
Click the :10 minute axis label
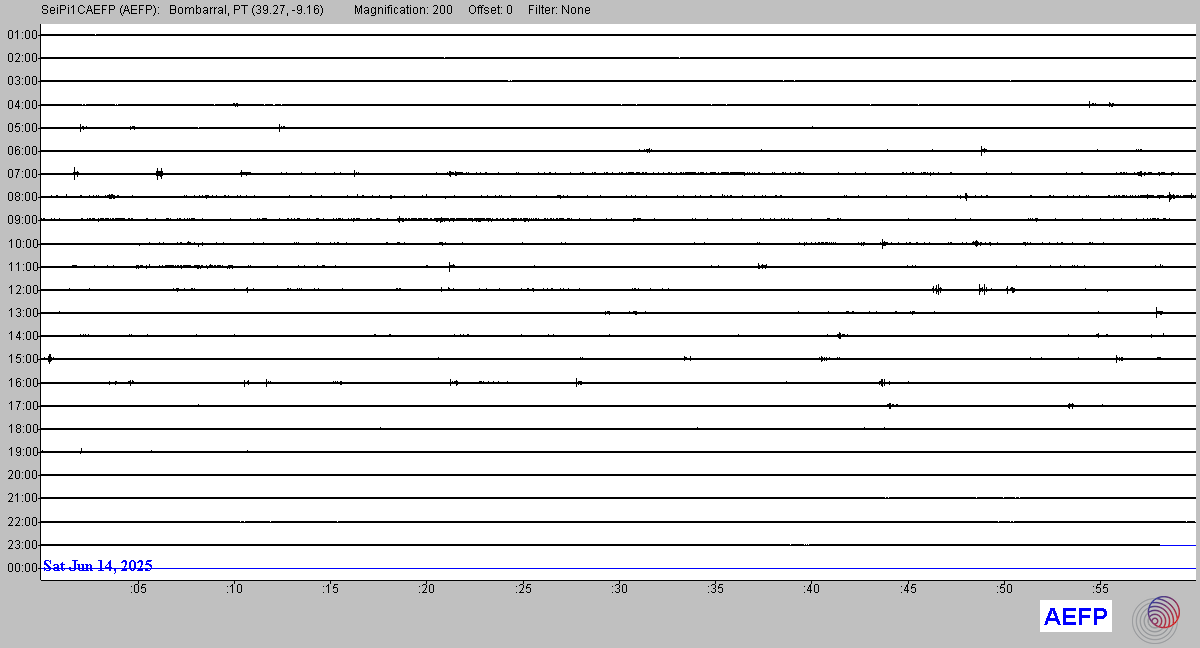[234, 589]
